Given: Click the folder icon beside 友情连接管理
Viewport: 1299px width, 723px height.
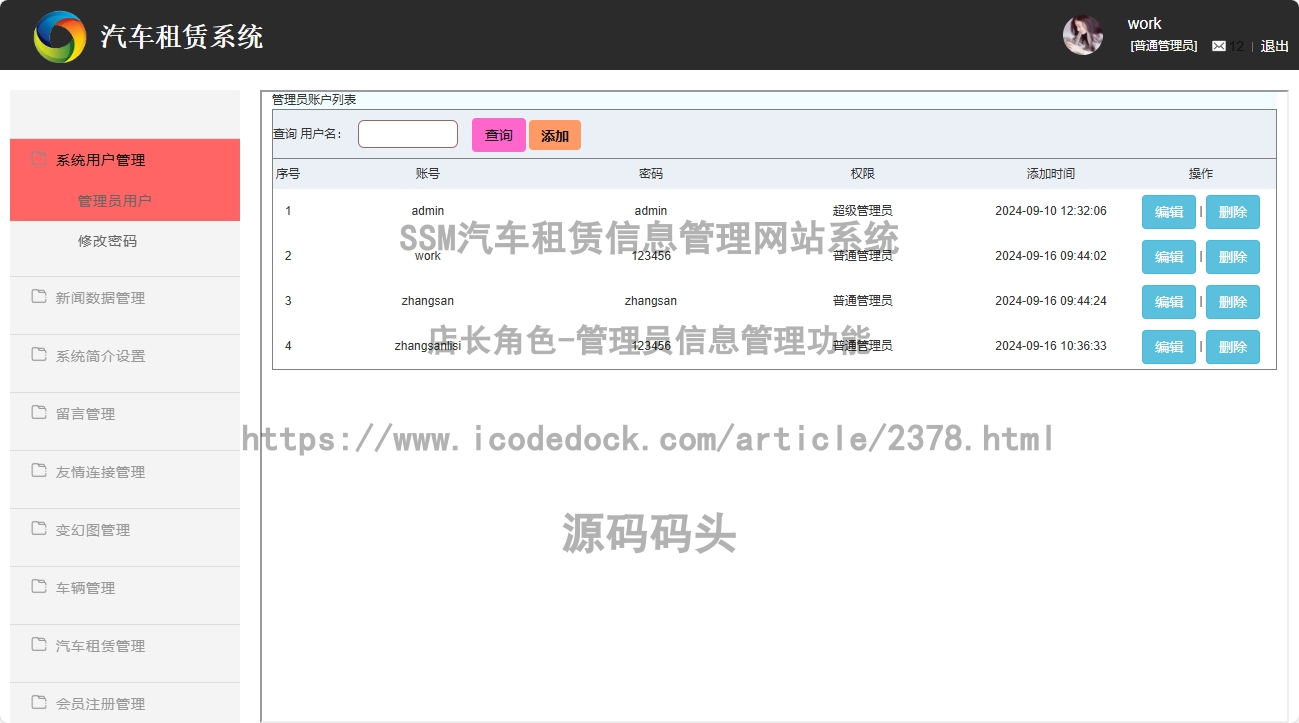Looking at the screenshot, I should (39, 470).
